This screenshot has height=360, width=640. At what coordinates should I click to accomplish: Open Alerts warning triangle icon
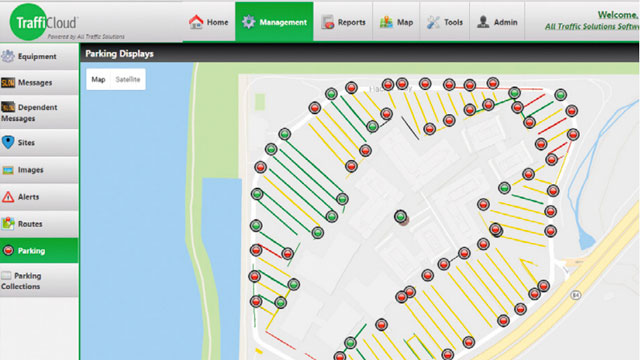(8, 197)
